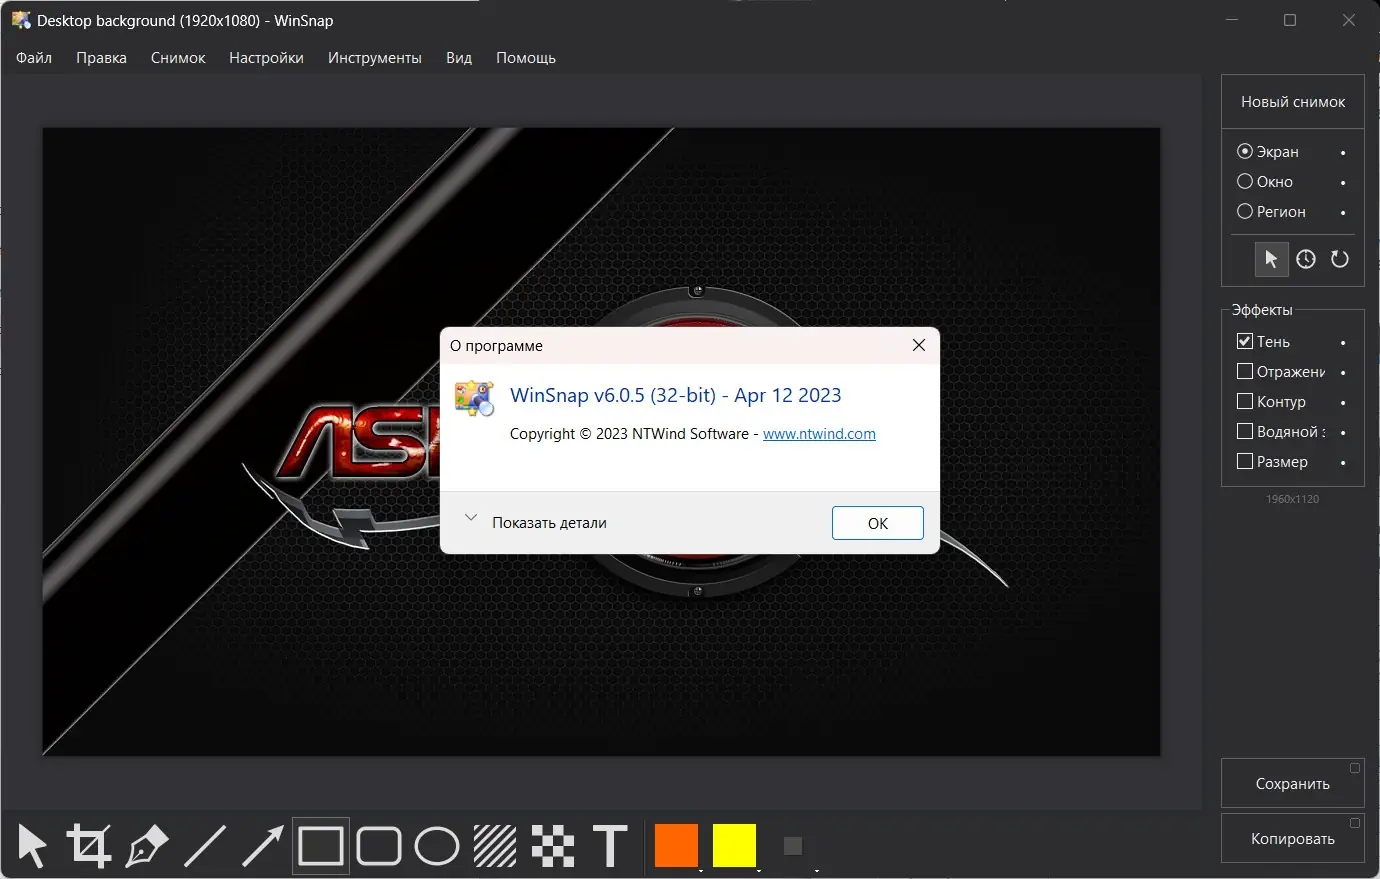Viewport: 1380px width, 879px height.
Task: Open the Правка menu
Action: click(101, 58)
